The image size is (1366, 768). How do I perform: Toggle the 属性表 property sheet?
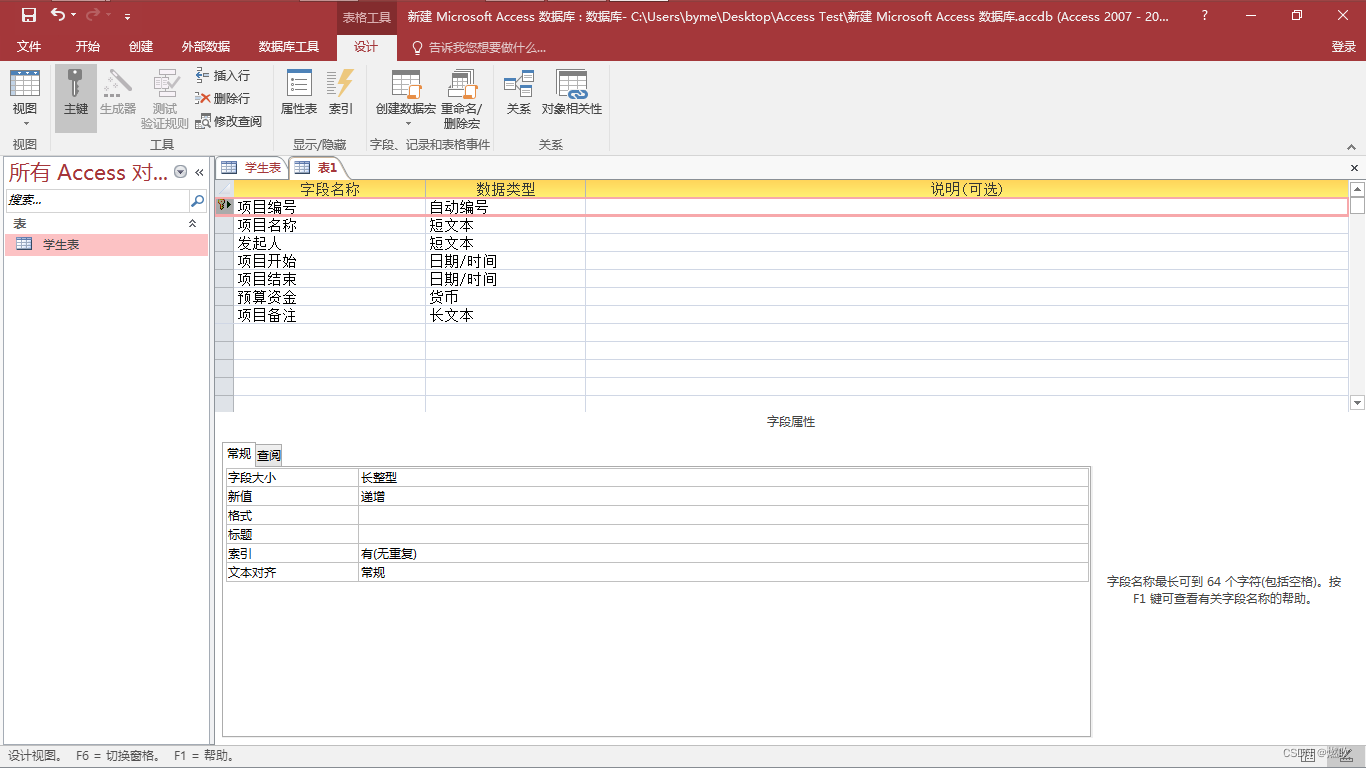tap(299, 92)
